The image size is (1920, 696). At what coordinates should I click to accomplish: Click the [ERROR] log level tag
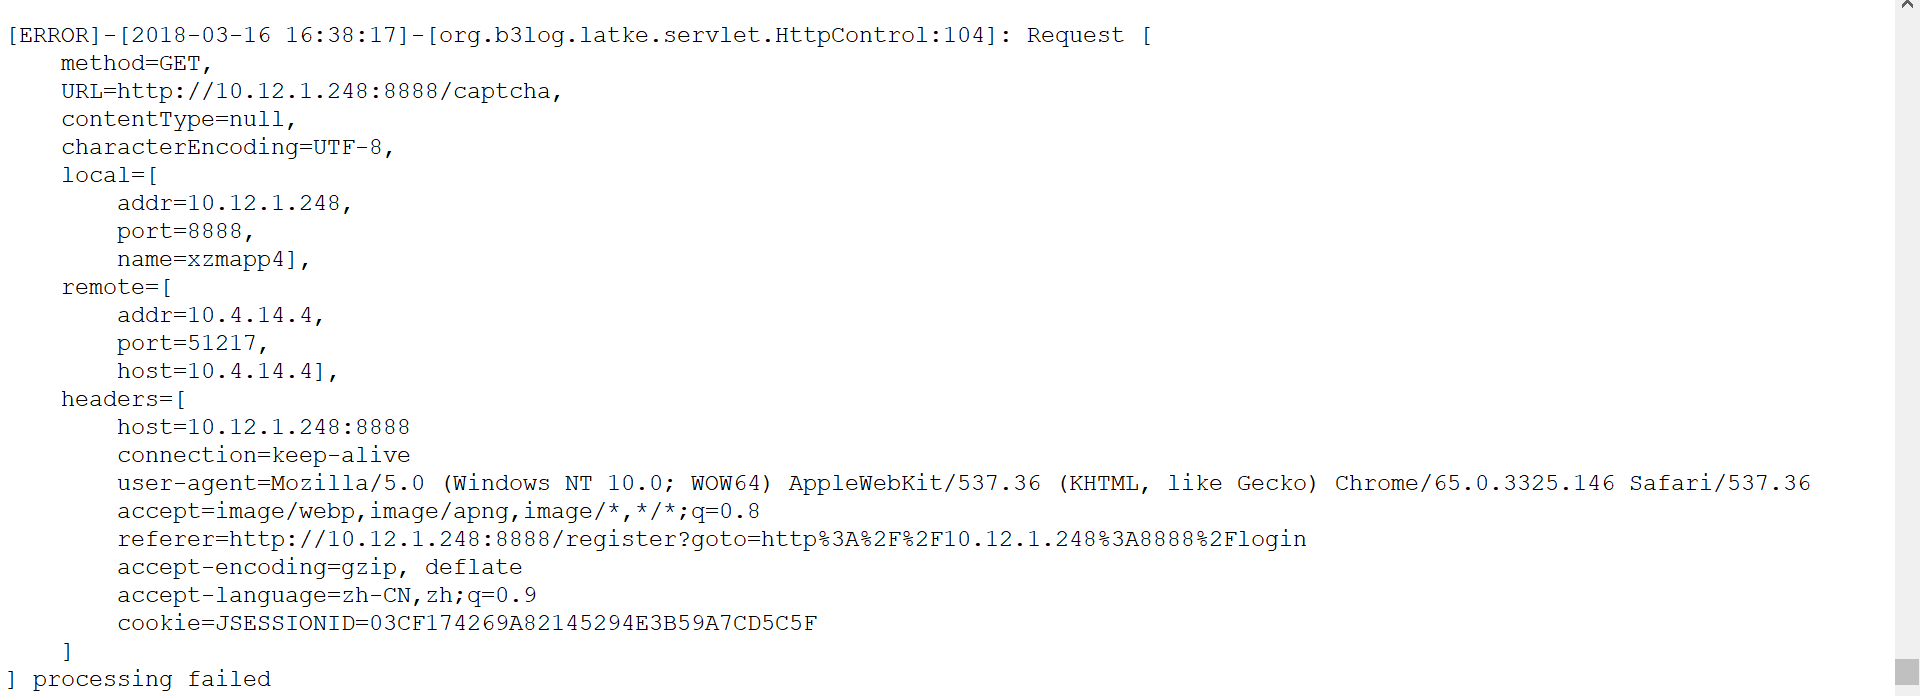(54, 36)
